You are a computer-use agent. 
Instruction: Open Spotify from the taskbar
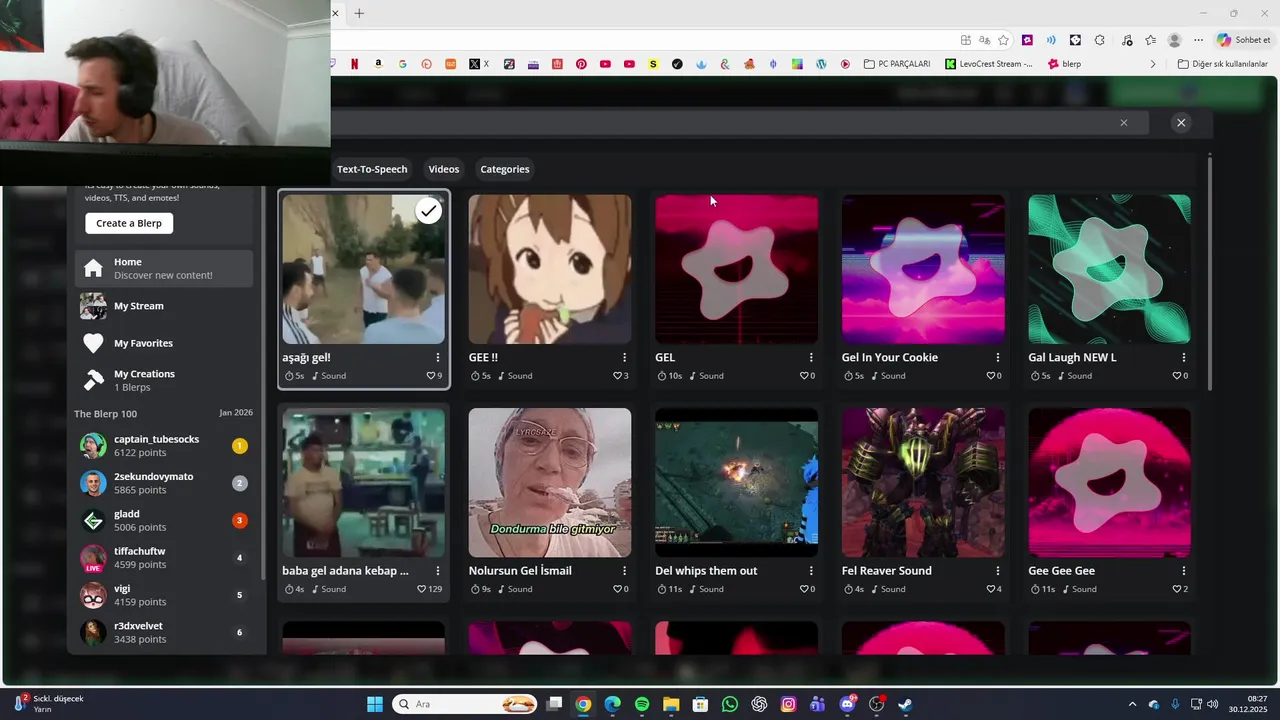642,704
